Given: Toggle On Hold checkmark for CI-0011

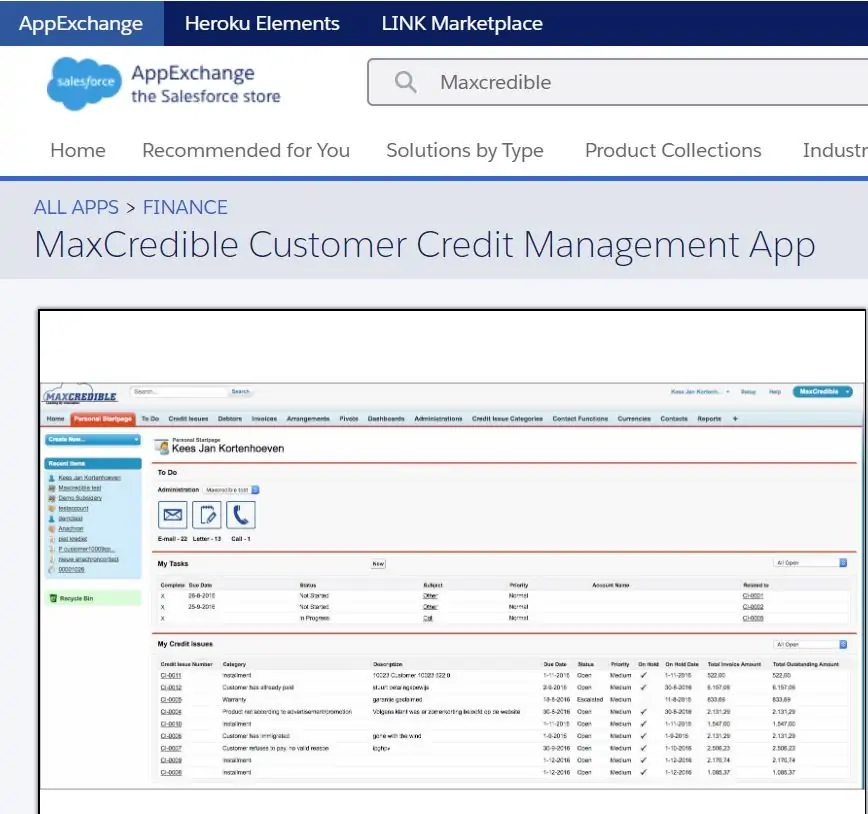Looking at the screenshot, I should (644, 675).
